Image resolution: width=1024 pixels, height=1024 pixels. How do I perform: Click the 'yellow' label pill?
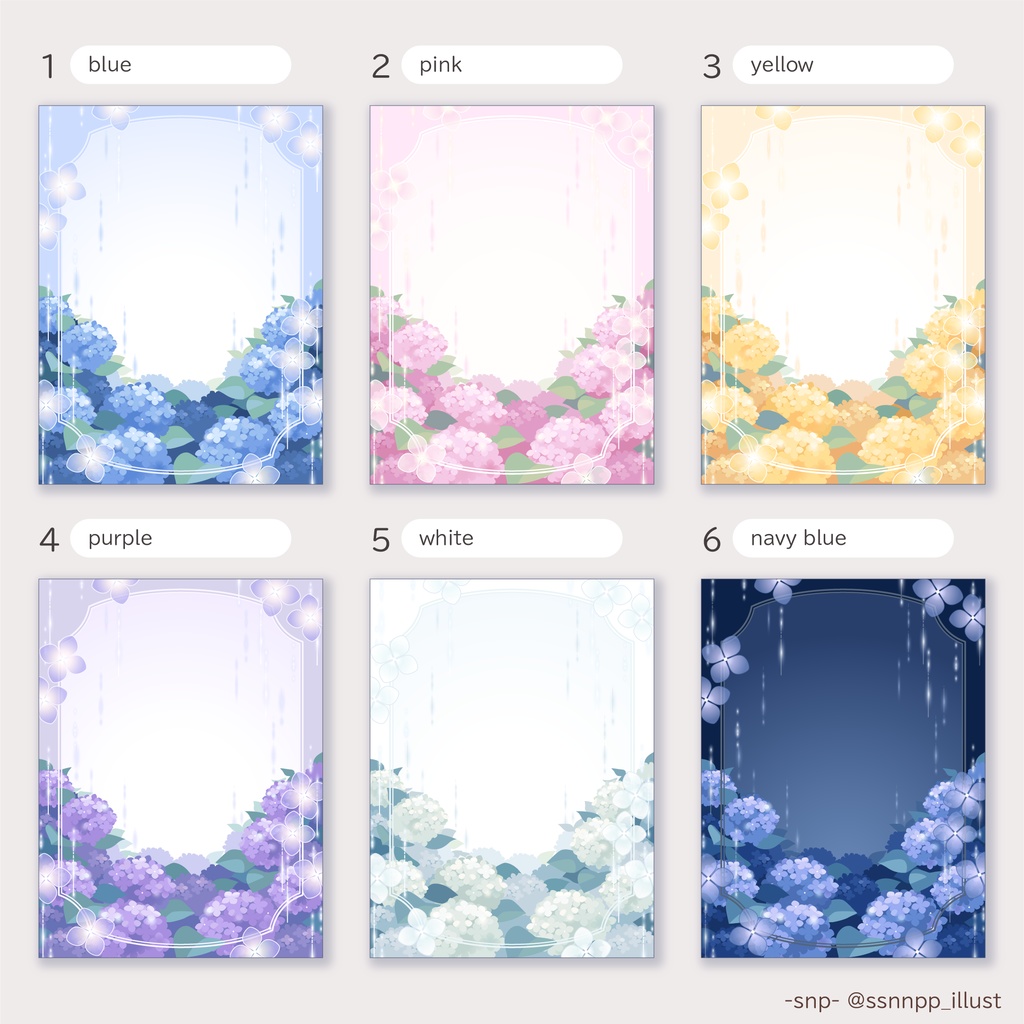pyautogui.click(x=842, y=65)
